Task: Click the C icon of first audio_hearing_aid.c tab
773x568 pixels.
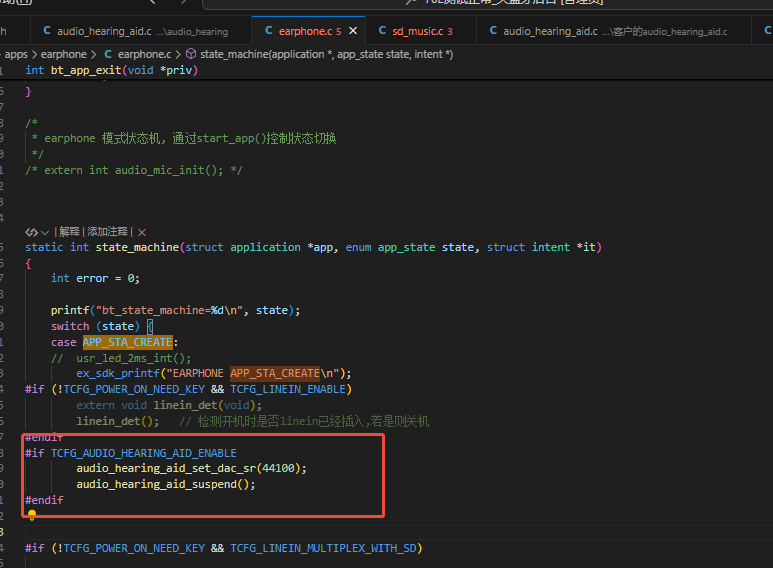Action: [47, 31]
